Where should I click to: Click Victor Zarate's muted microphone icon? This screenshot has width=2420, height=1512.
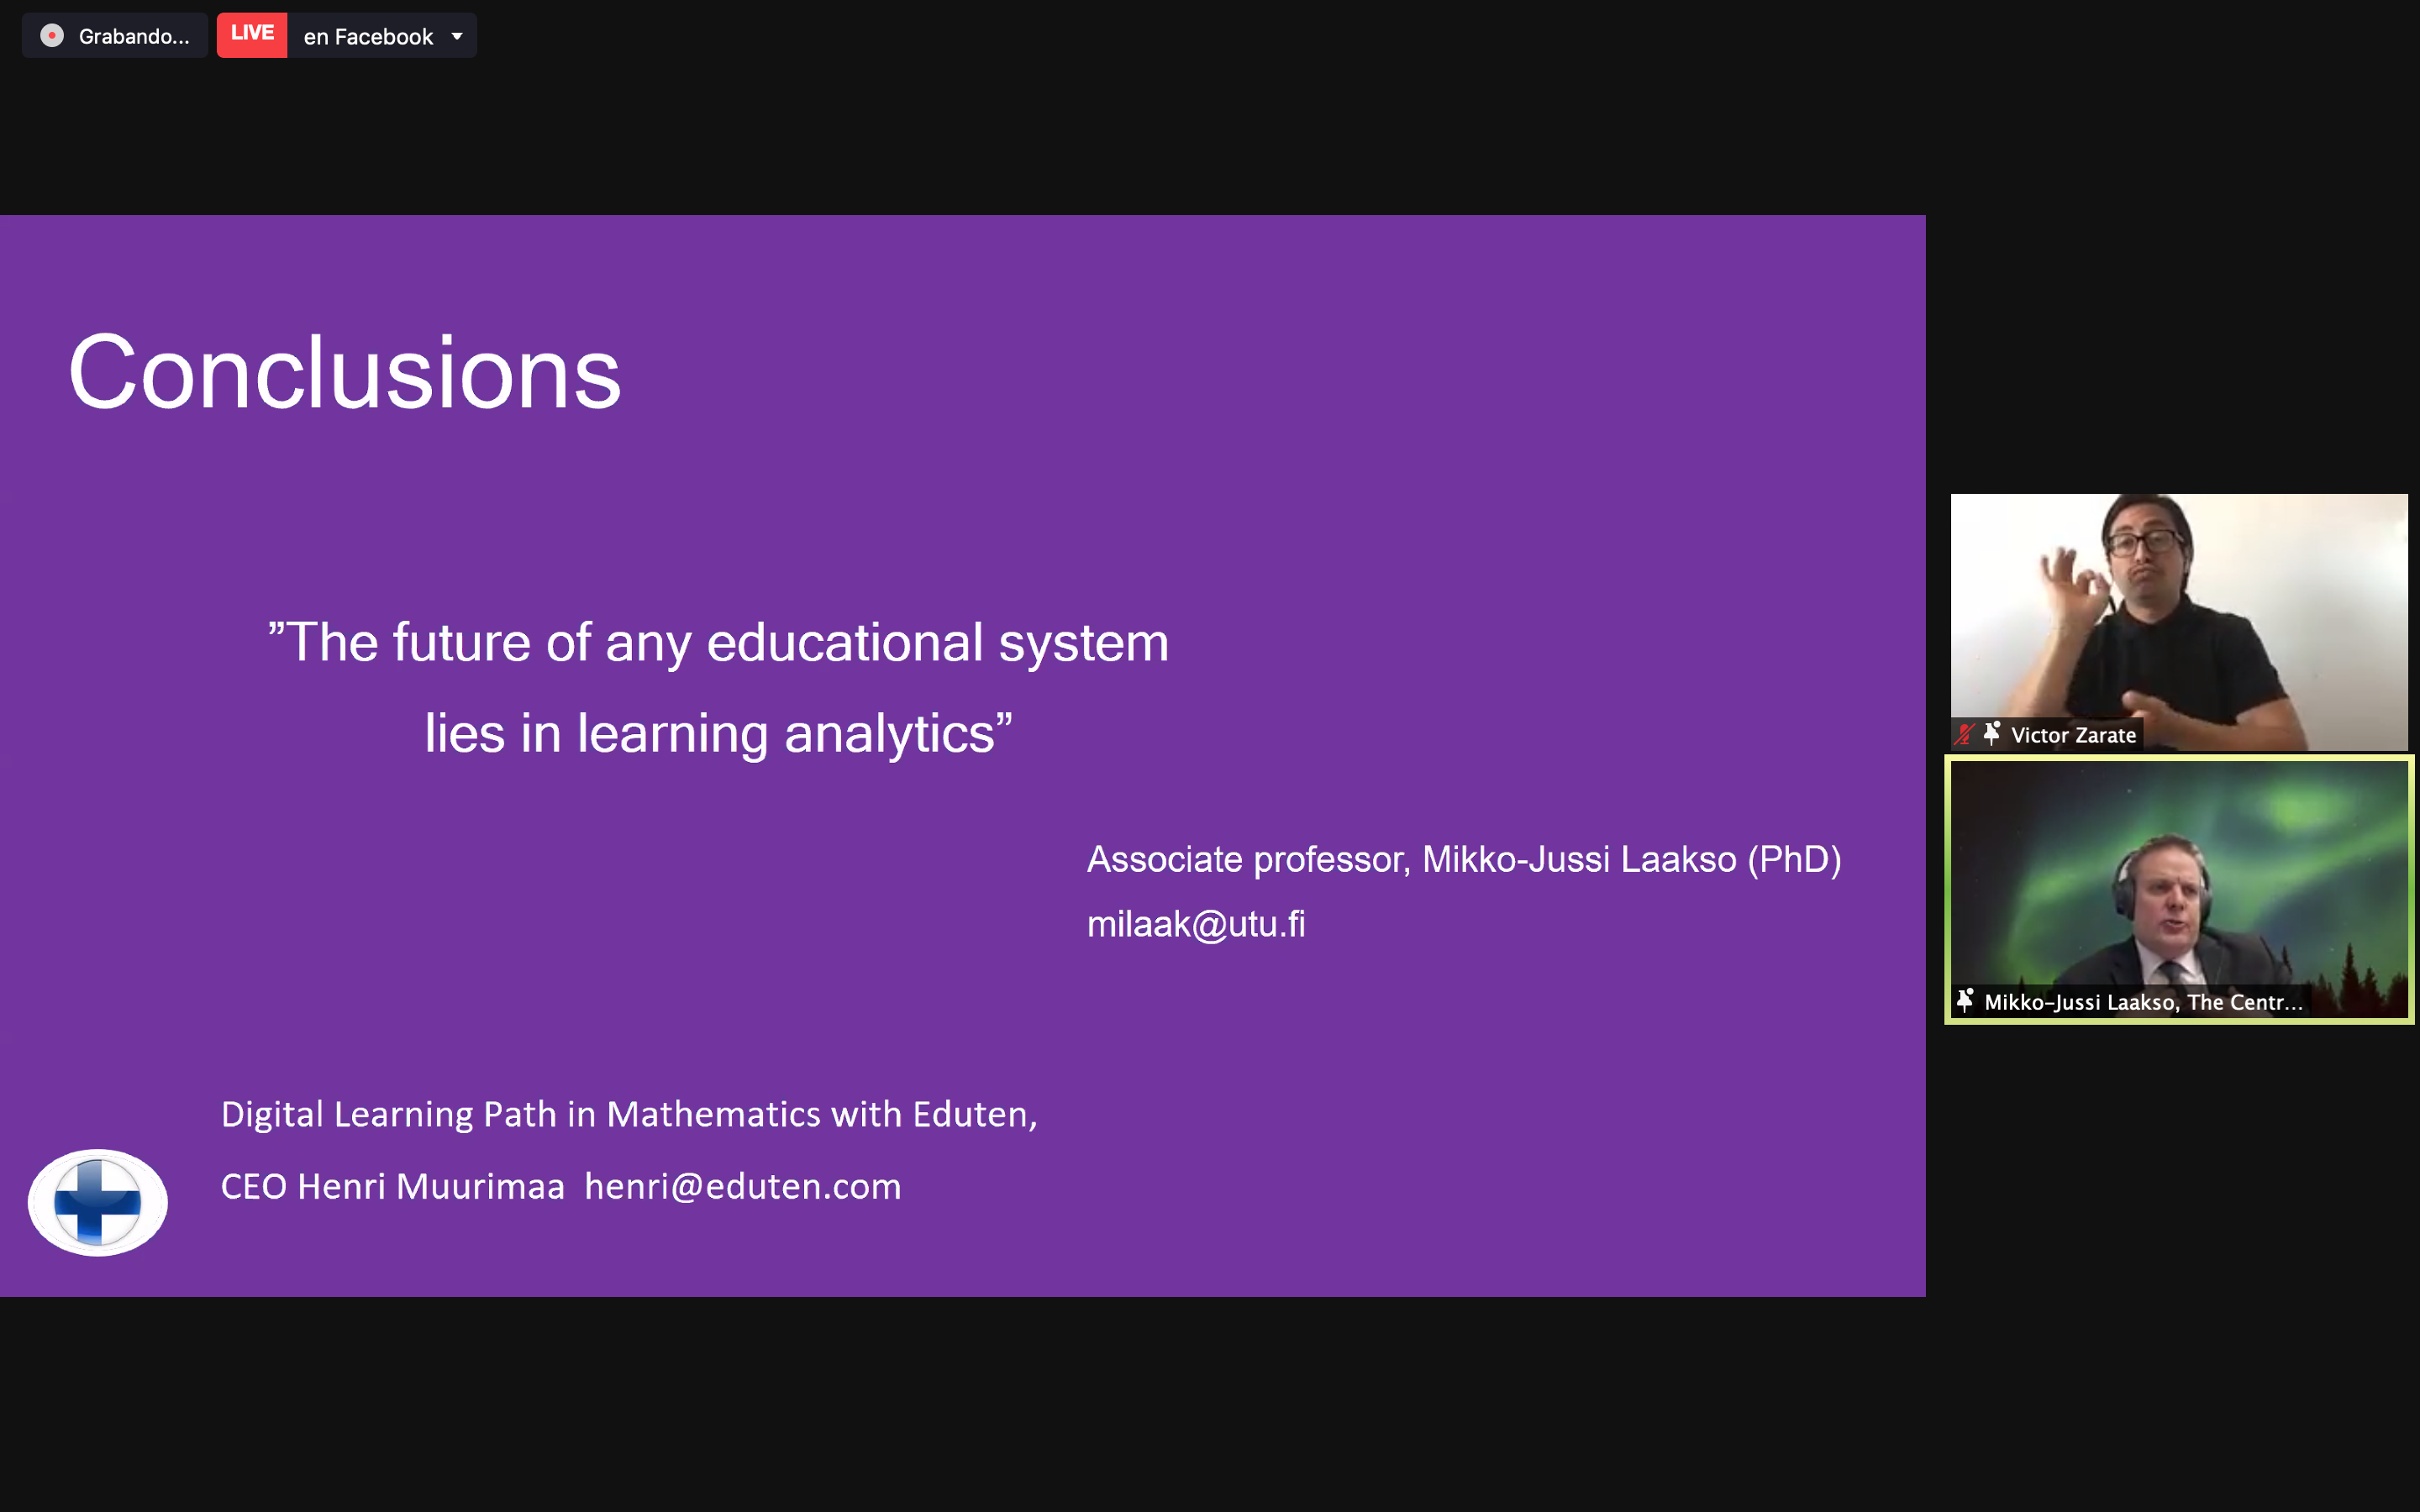[1965, 735]
